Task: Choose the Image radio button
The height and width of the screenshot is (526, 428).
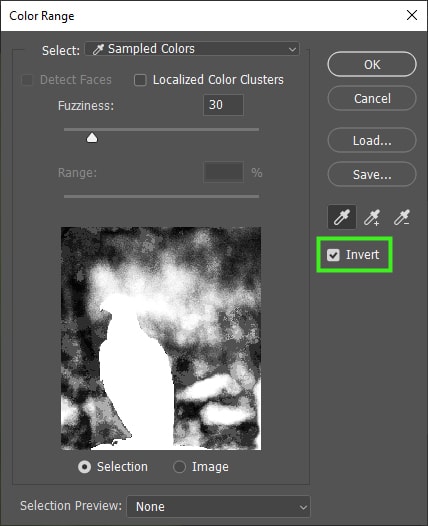Action: point(179,467)
